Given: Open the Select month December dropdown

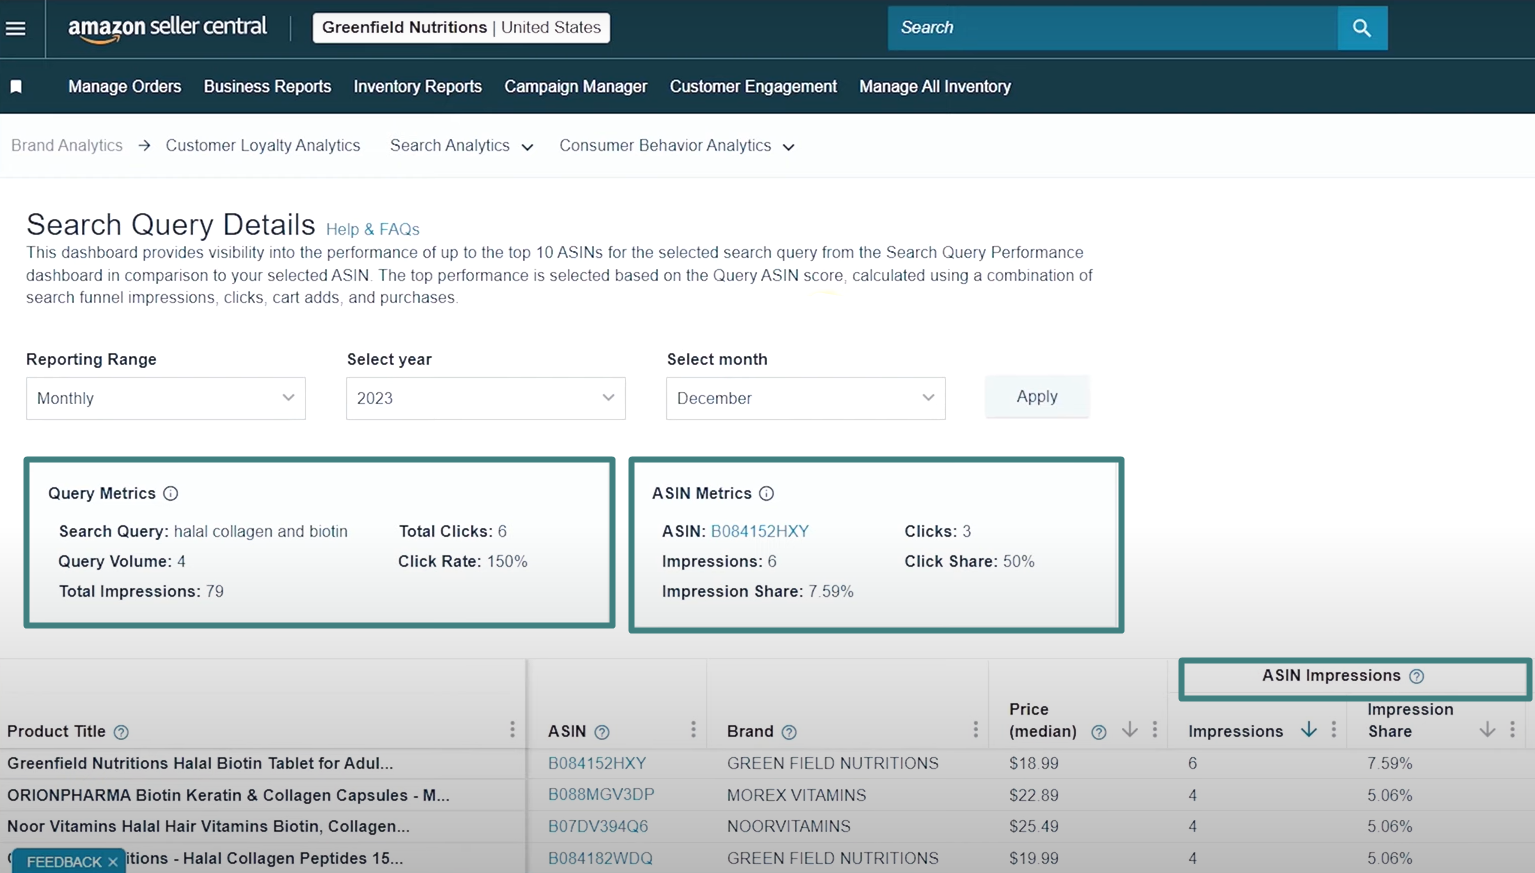Looking at the screenshot, I should pos(806,398).
